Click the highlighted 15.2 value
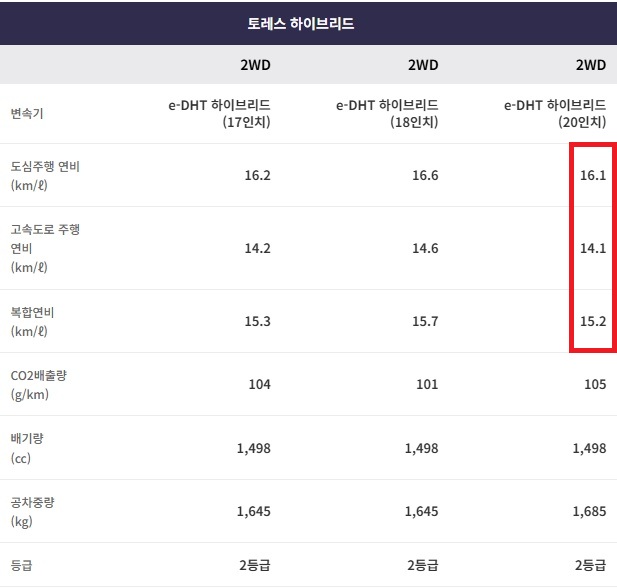 (x=593, y=321)
